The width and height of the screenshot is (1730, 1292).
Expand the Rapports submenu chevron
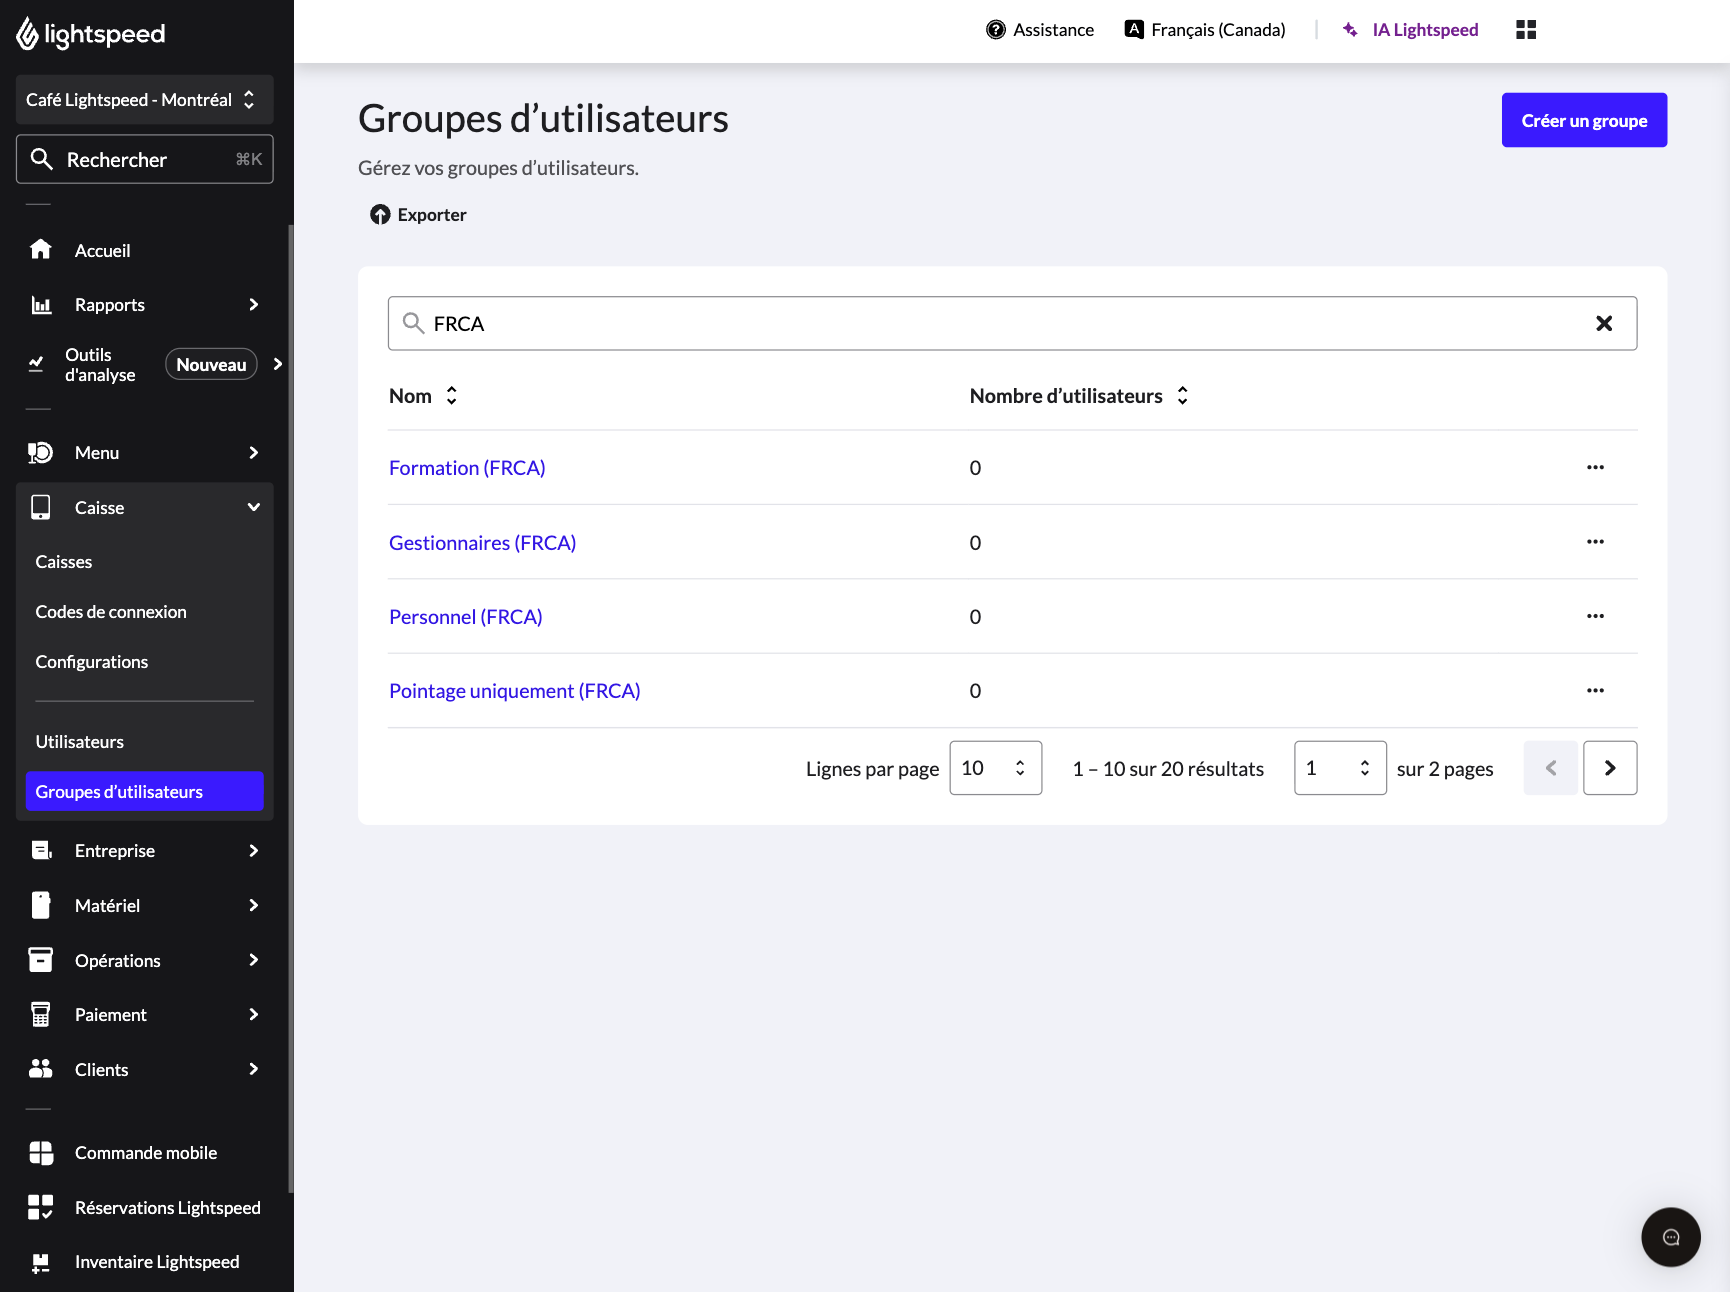[x=253, y=305]
